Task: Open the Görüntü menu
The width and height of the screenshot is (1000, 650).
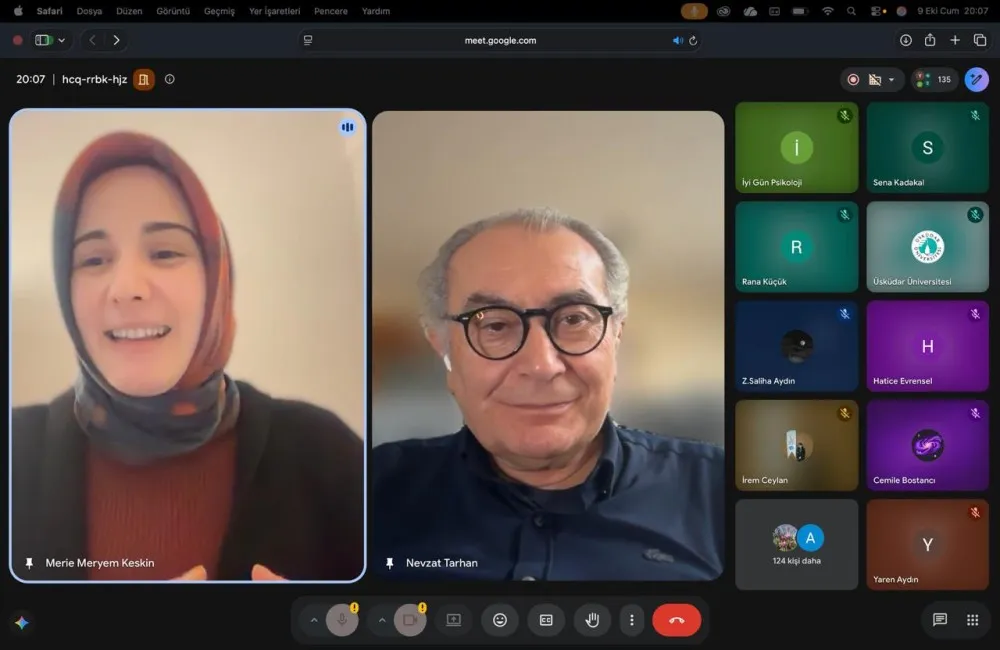Action: tap(173, 11)
